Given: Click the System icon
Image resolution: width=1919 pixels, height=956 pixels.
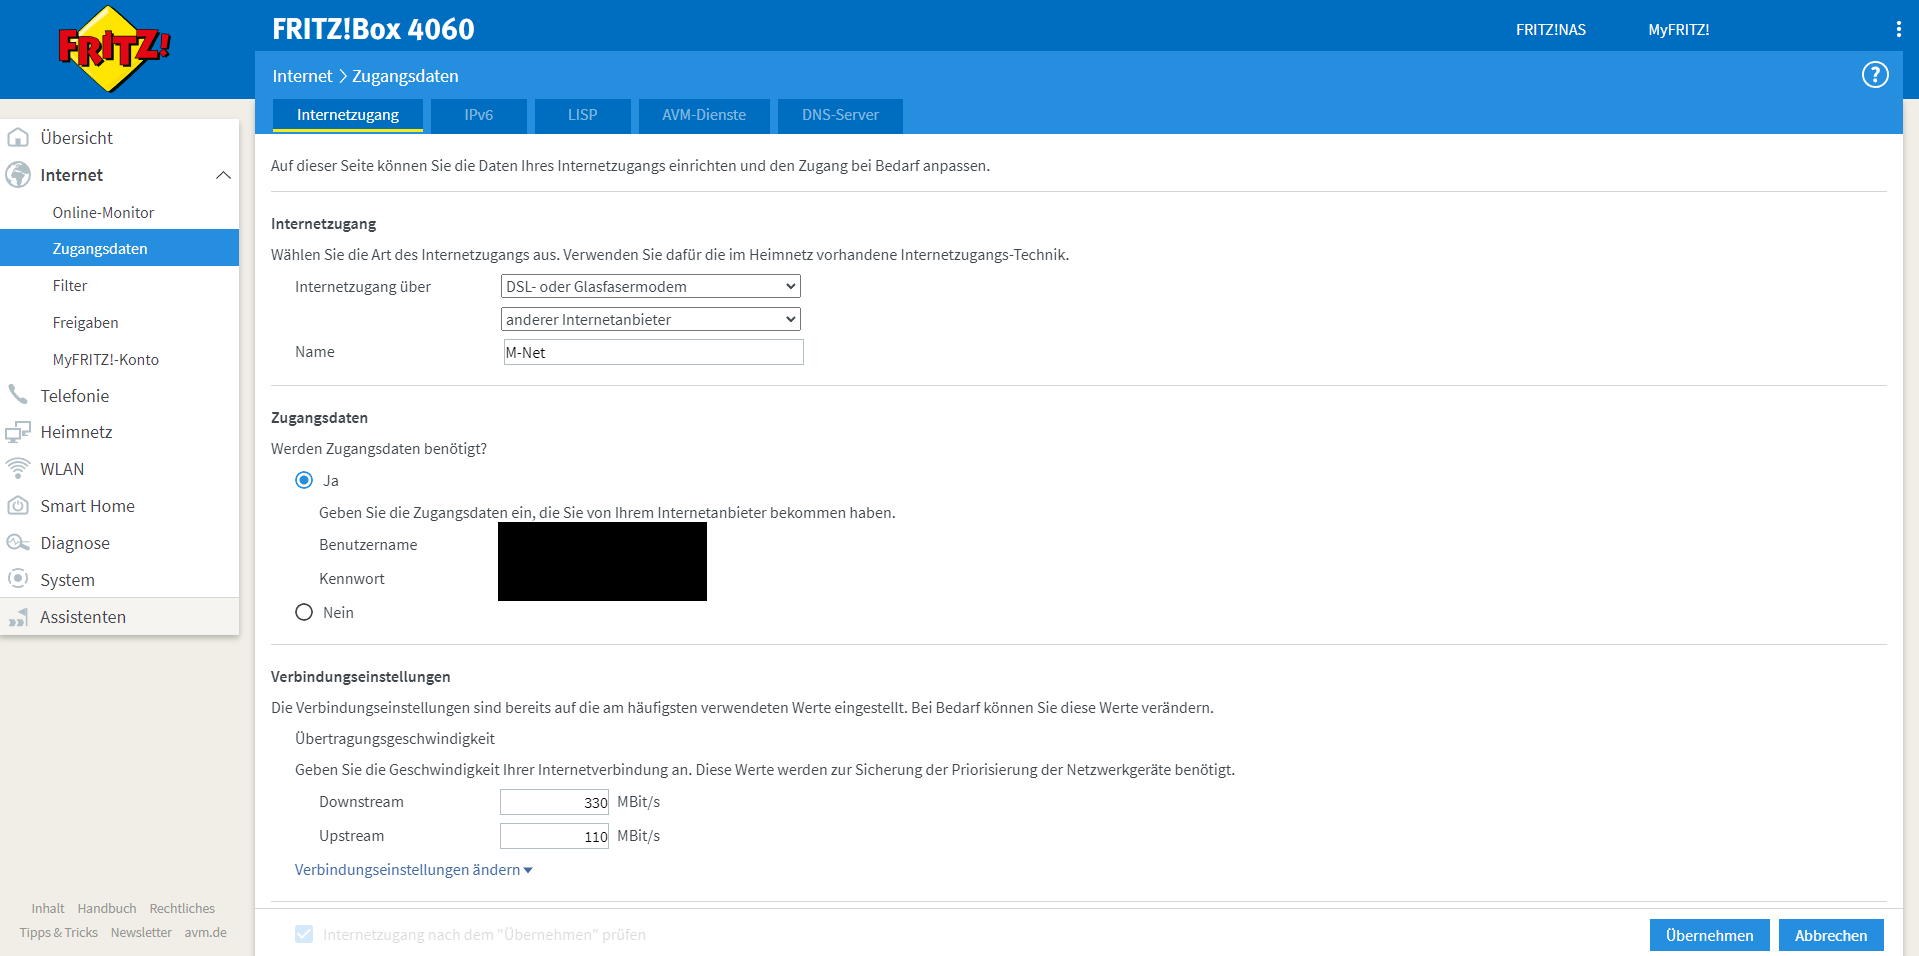Looking at the screenshot, I should (18, 579).
